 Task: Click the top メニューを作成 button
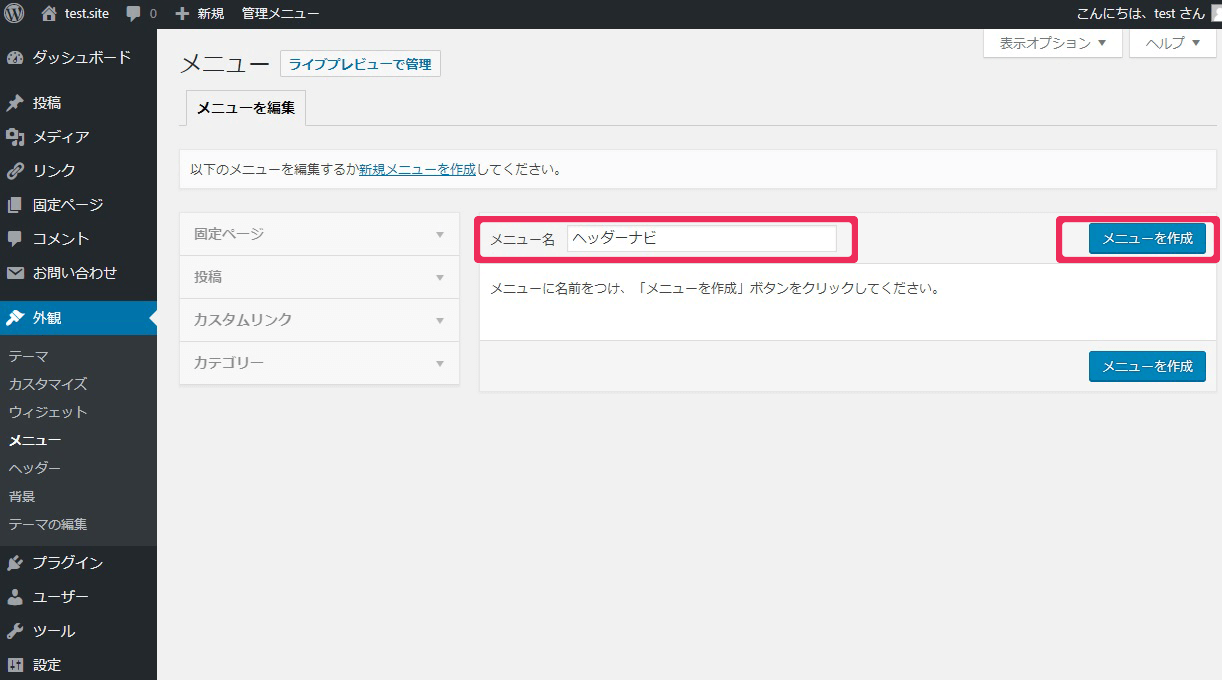point(1147,239)
